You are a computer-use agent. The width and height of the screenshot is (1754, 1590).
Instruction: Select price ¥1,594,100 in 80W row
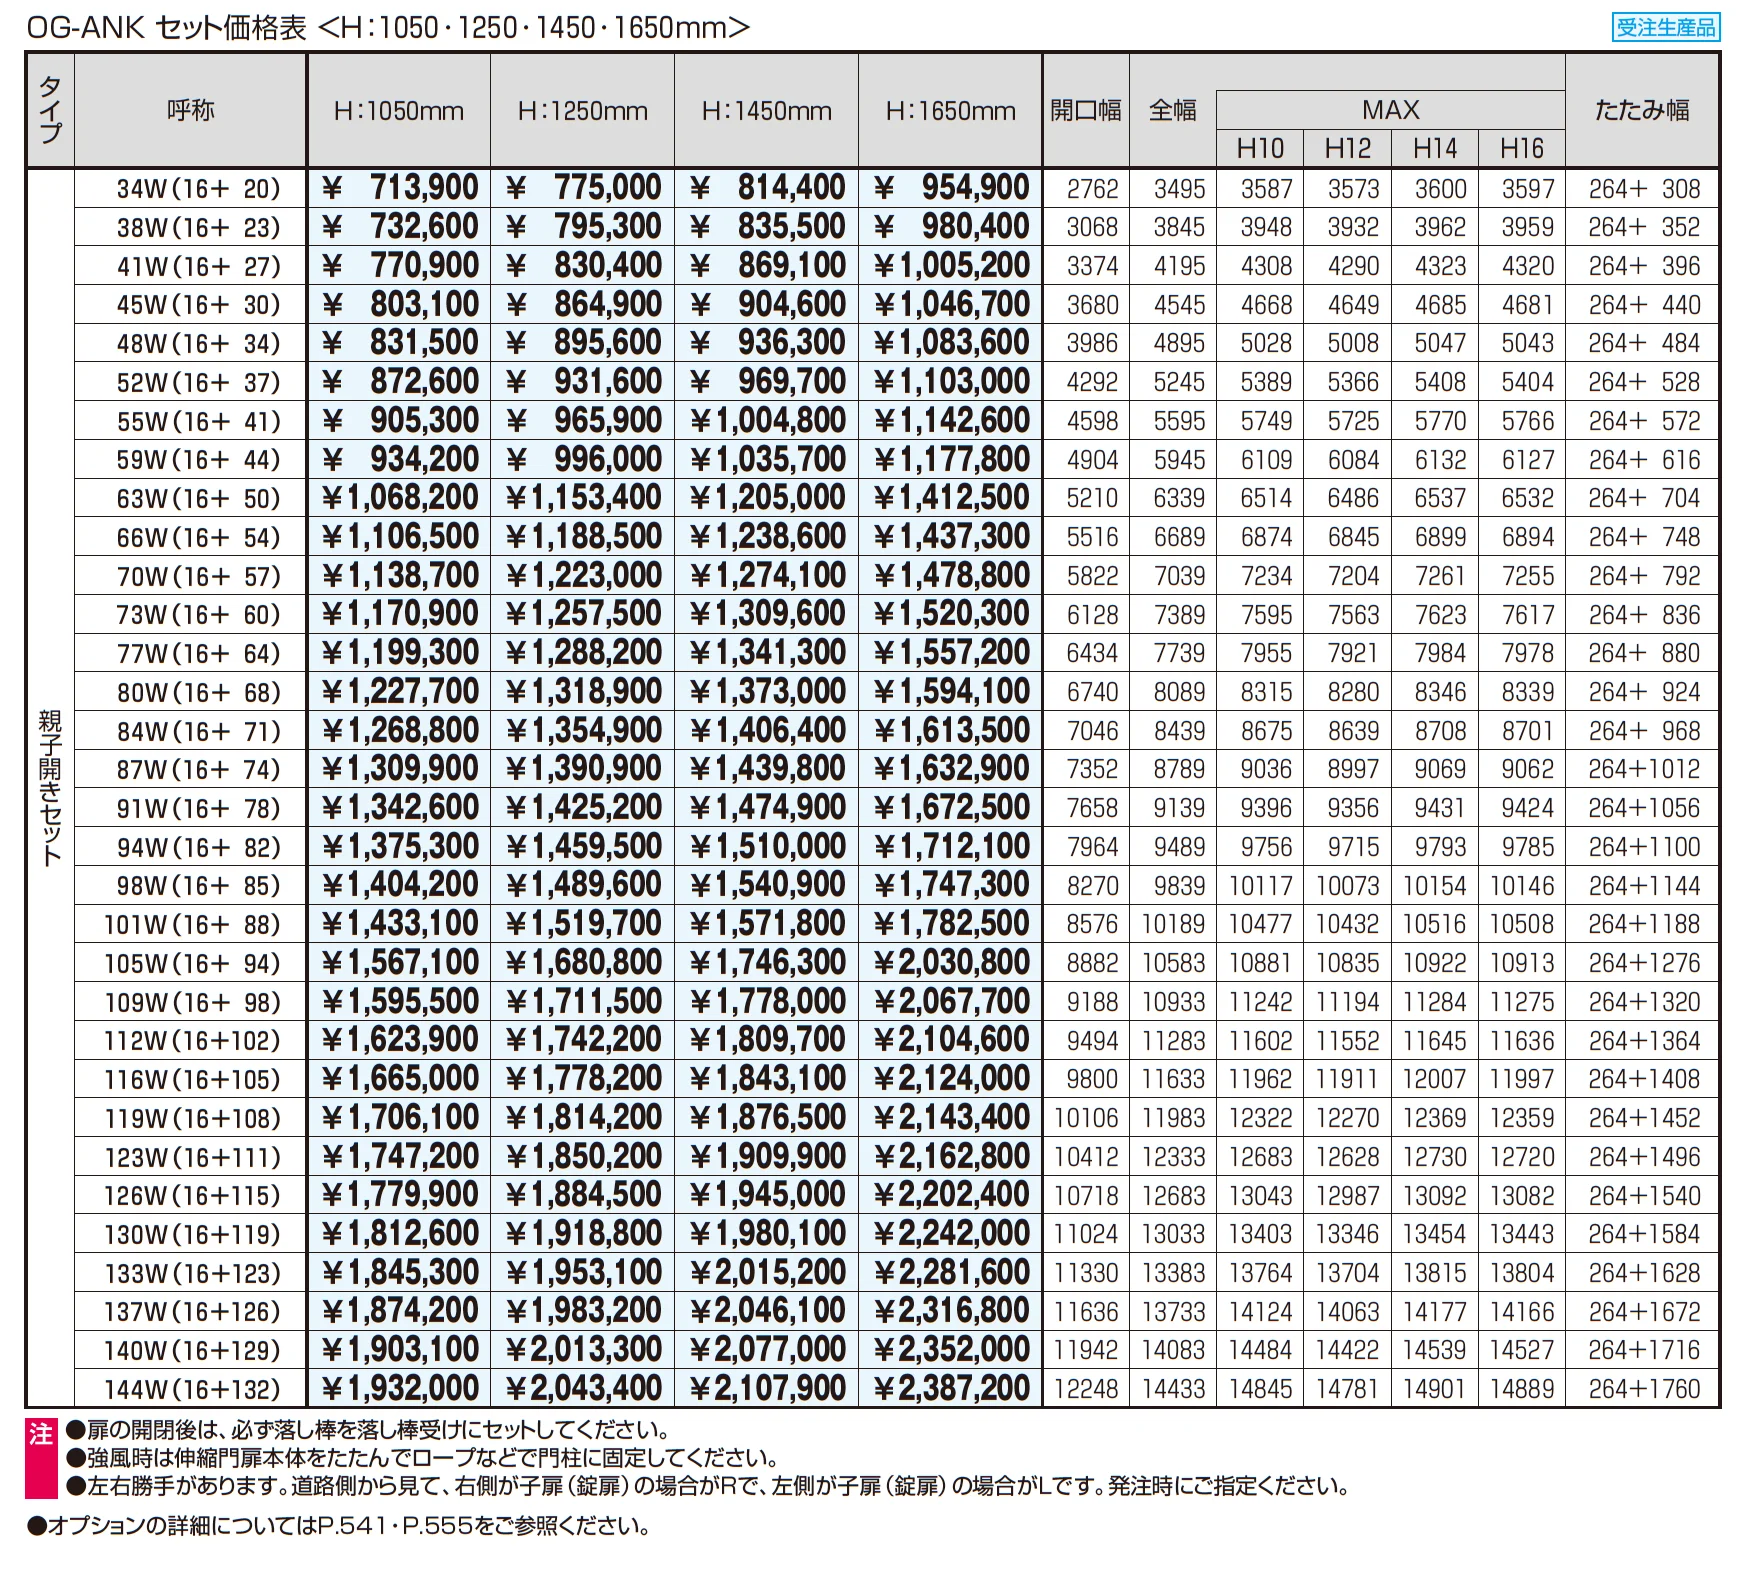(x=951, y=692)
